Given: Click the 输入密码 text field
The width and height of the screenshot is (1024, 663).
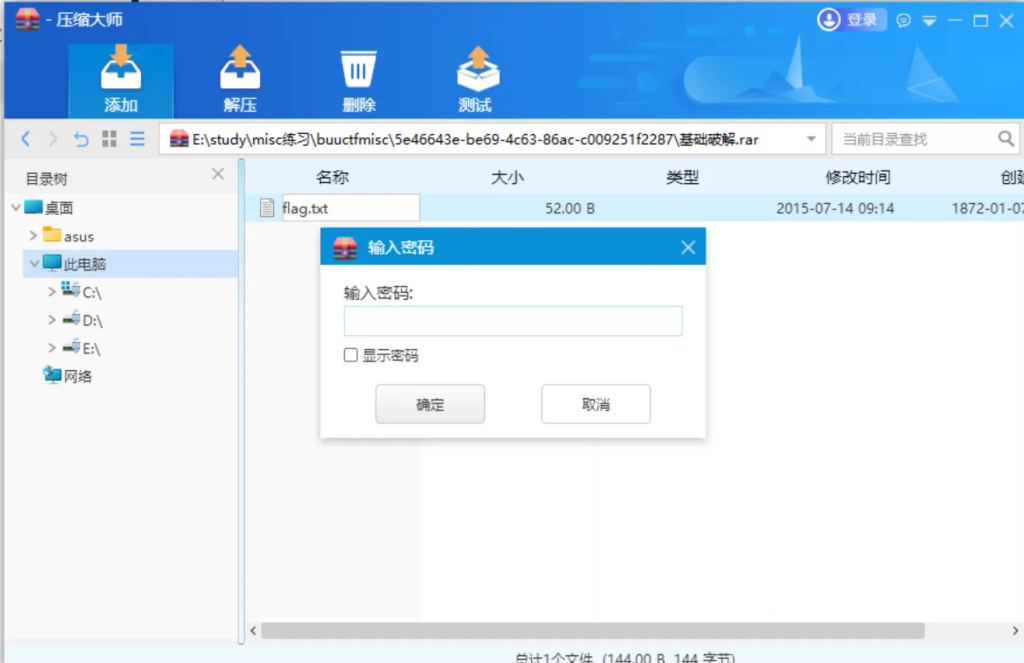Looking at the screenshot, I should [513, 321].
